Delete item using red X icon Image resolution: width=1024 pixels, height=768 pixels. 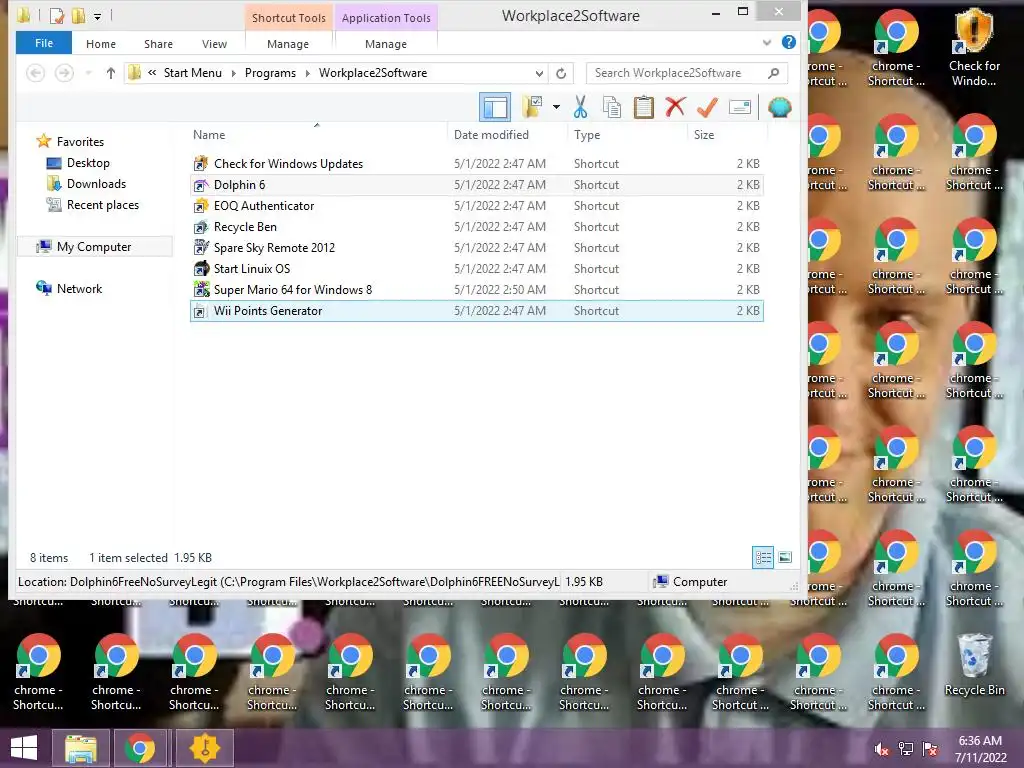tap(675, 106)
